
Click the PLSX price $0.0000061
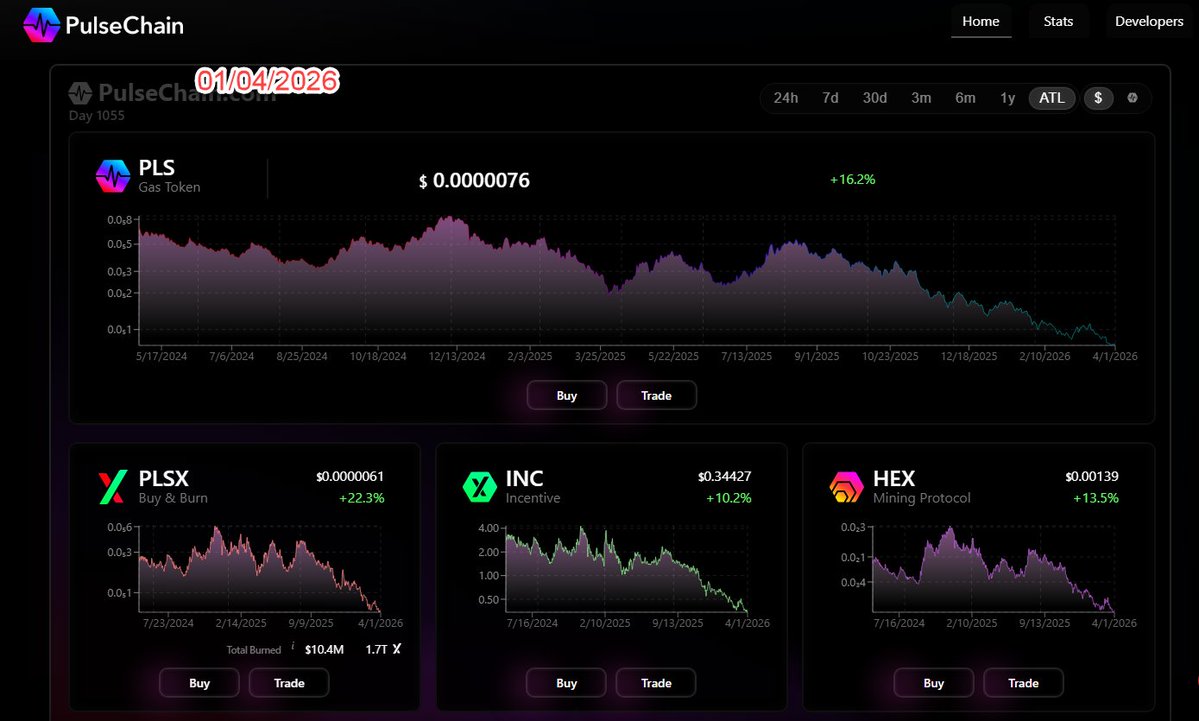click(350, 476)
